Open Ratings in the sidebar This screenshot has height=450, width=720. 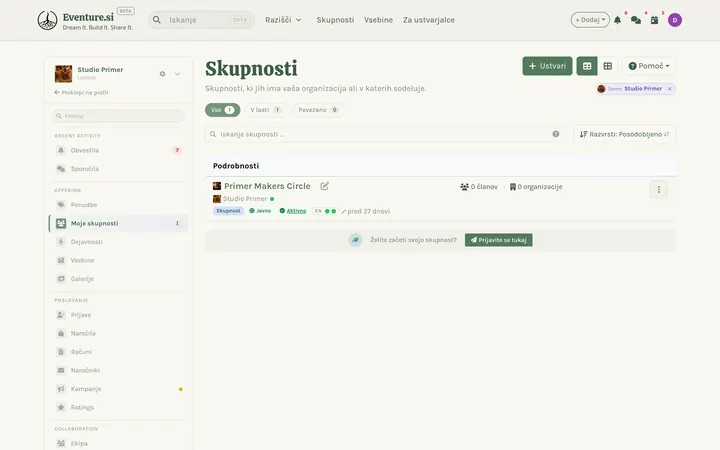tap(118, 407)
